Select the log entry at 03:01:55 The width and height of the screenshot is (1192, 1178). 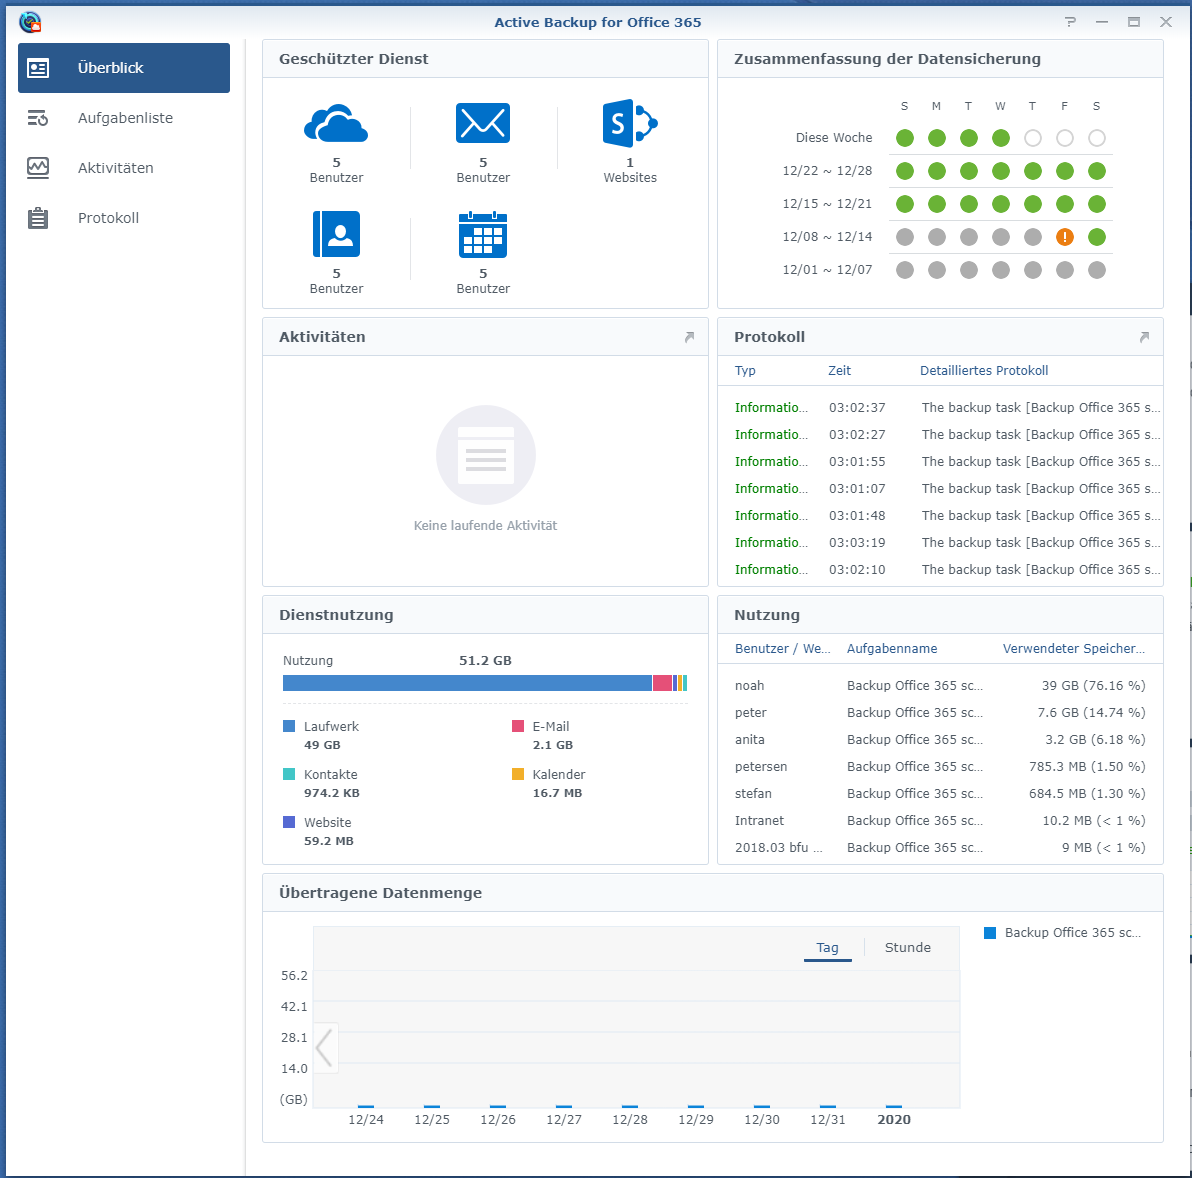[x=940, y=462]
